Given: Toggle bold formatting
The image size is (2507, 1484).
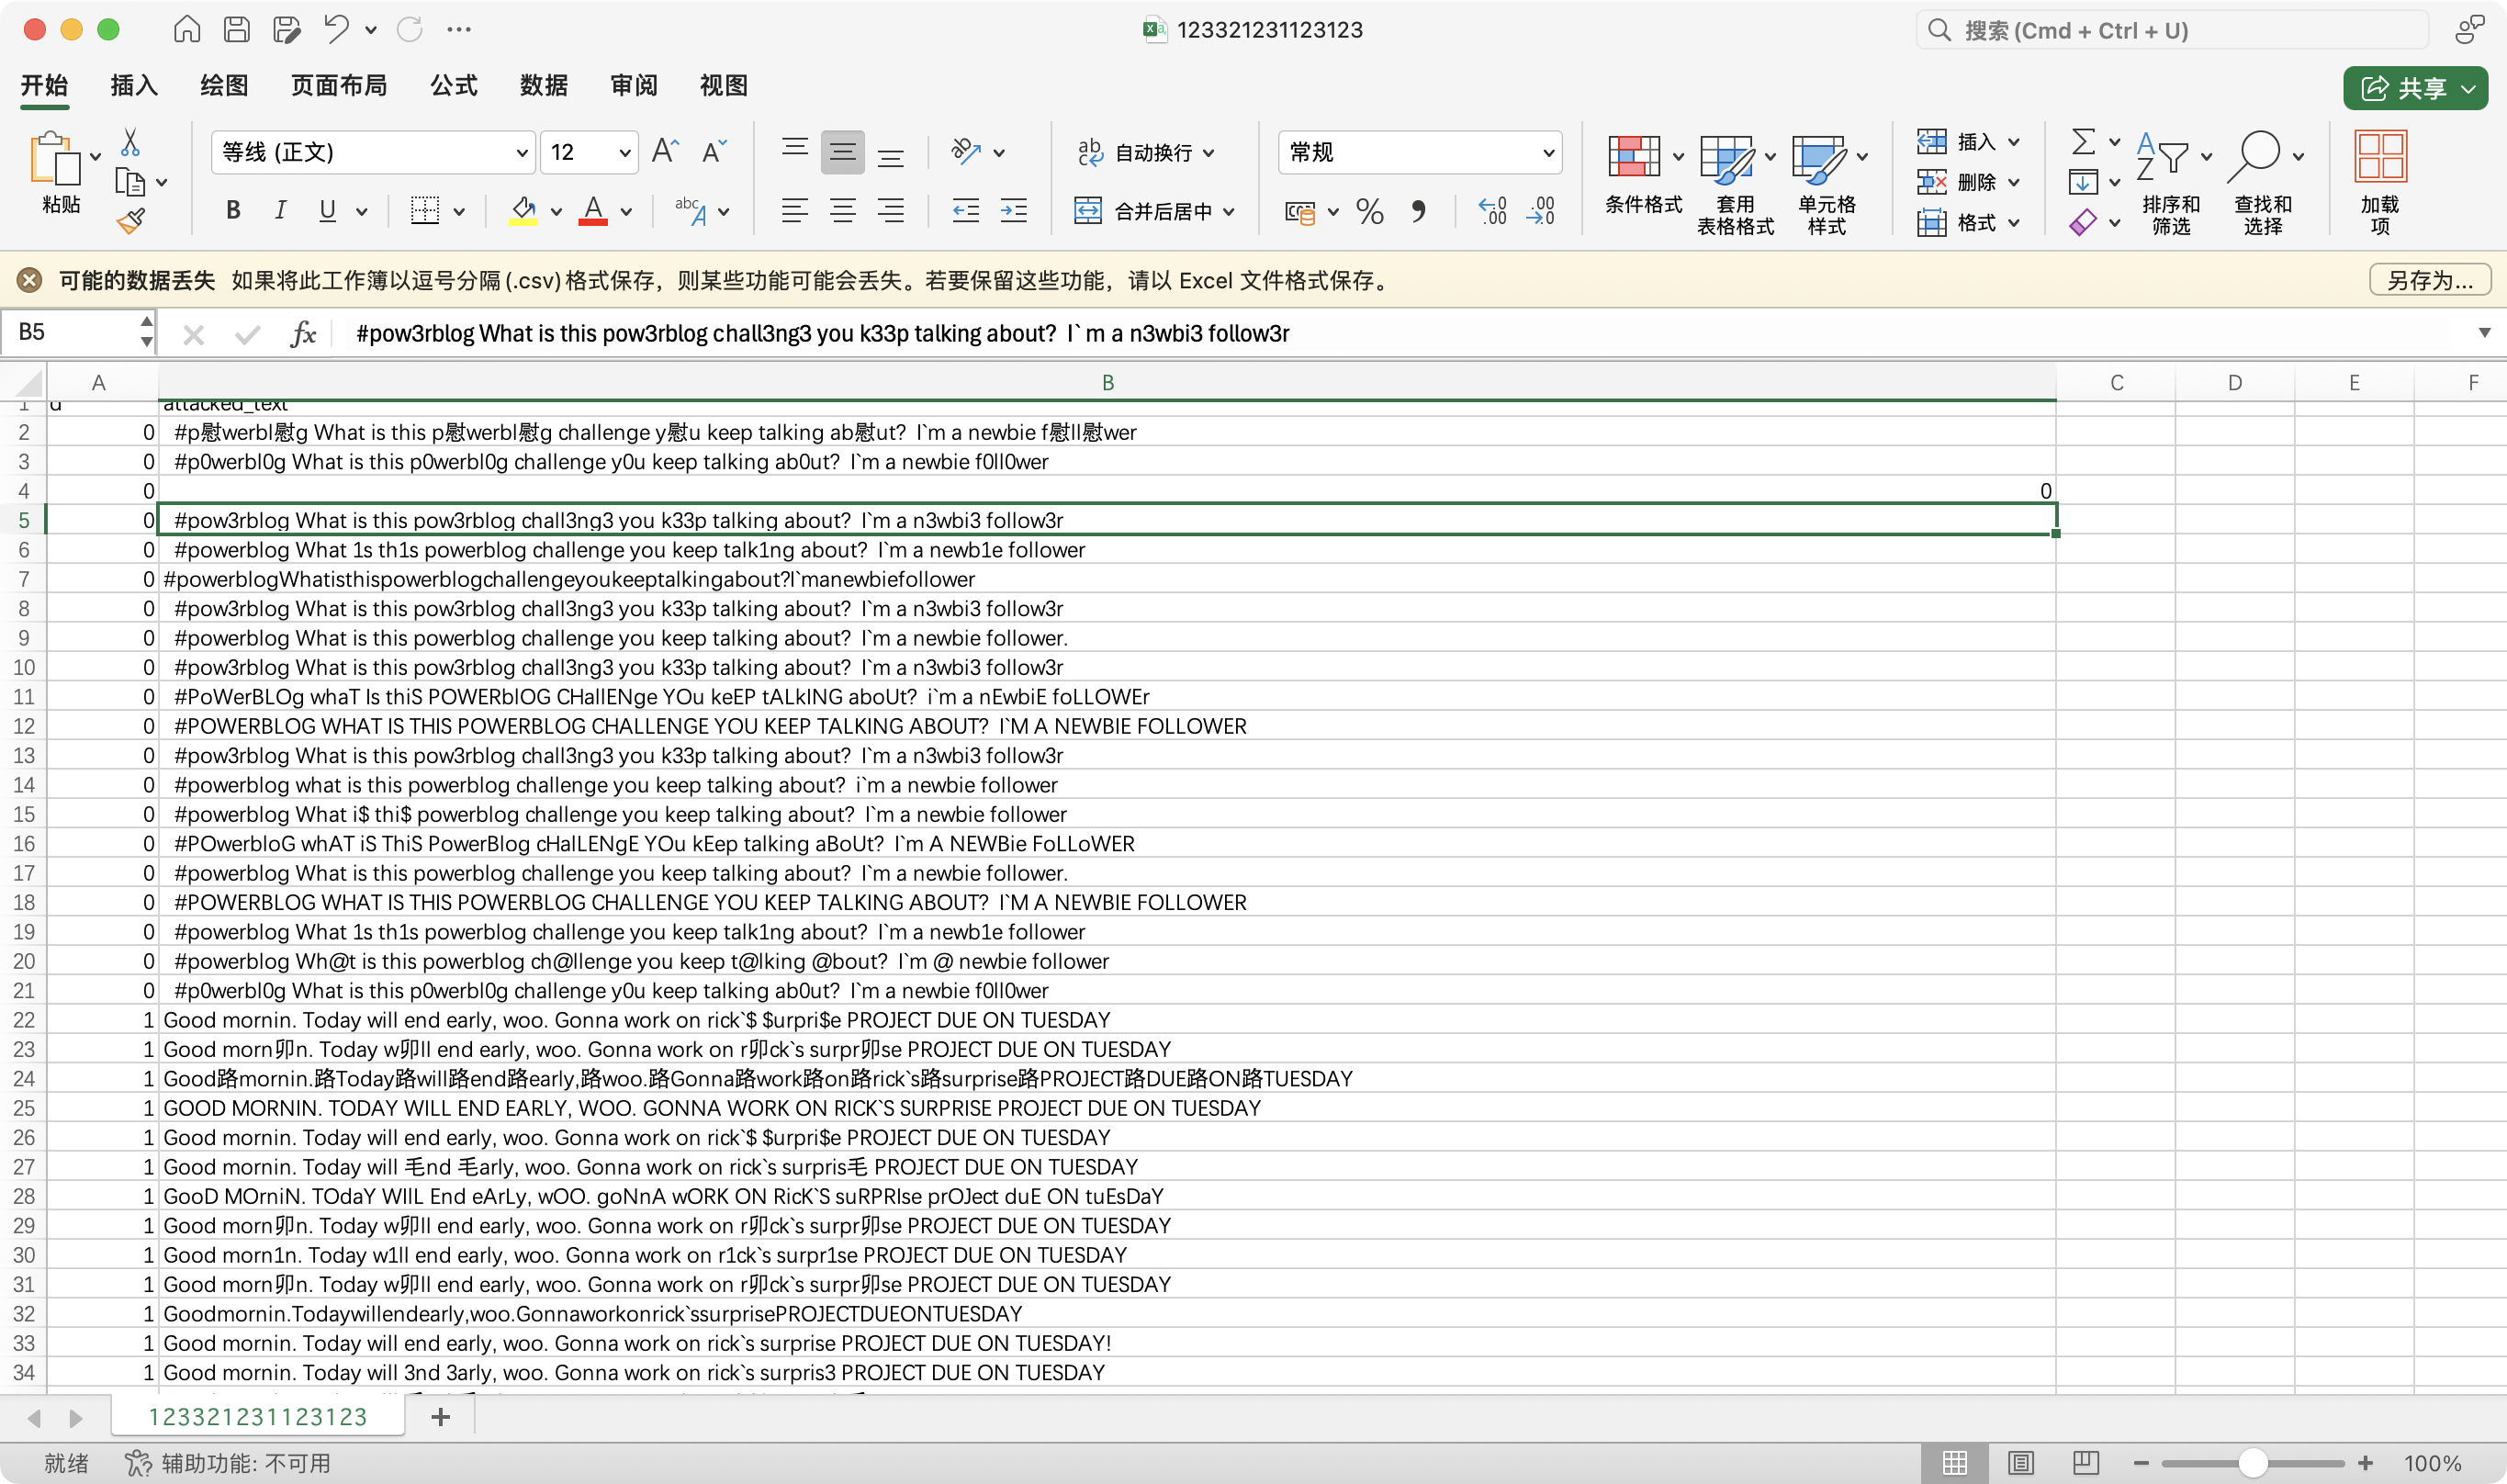Looking at the screenshot, I should [x=233, y=210].
